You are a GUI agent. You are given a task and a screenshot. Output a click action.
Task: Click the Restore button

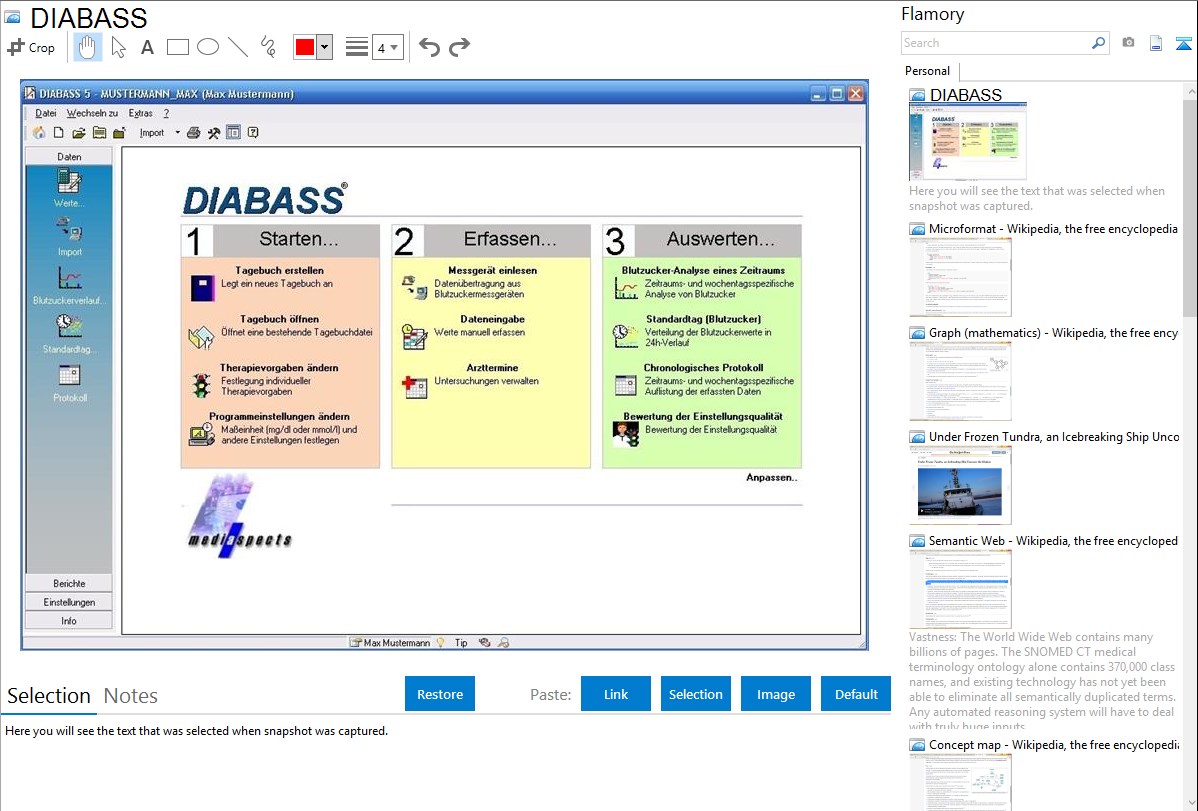click(440, 694)
